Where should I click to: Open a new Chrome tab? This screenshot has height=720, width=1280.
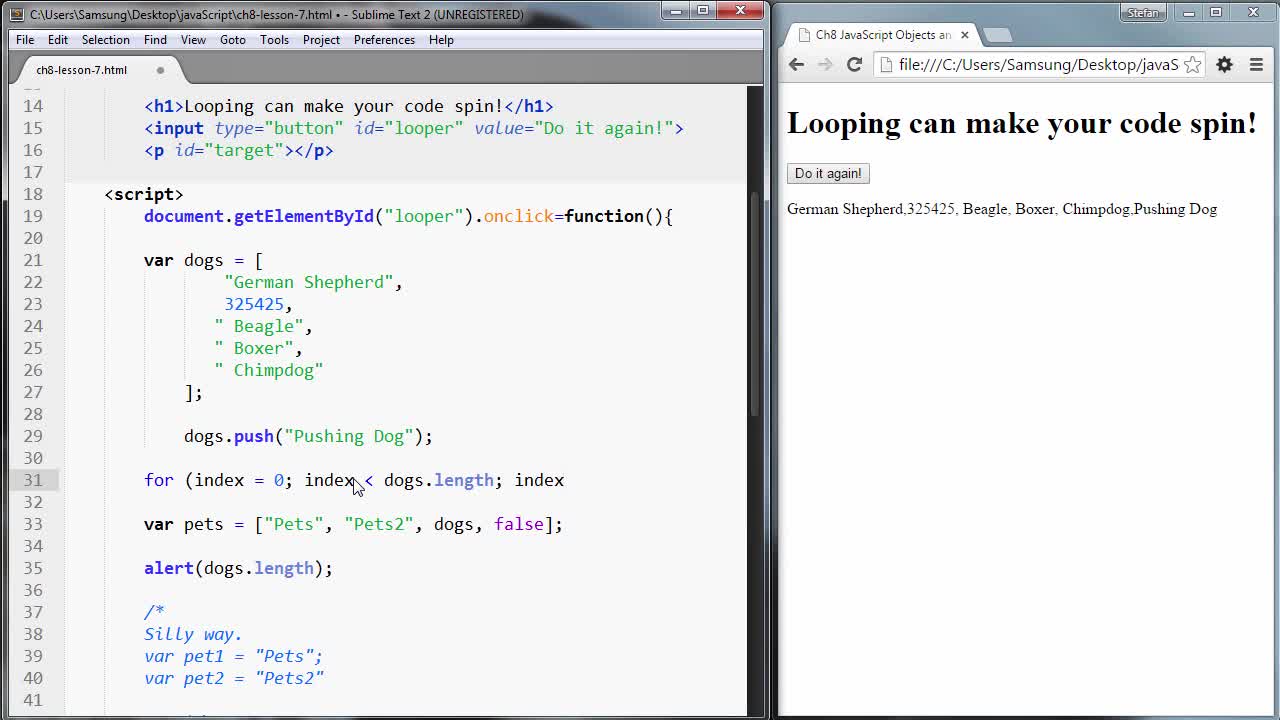pyautogui.click(x=997, y=35)
